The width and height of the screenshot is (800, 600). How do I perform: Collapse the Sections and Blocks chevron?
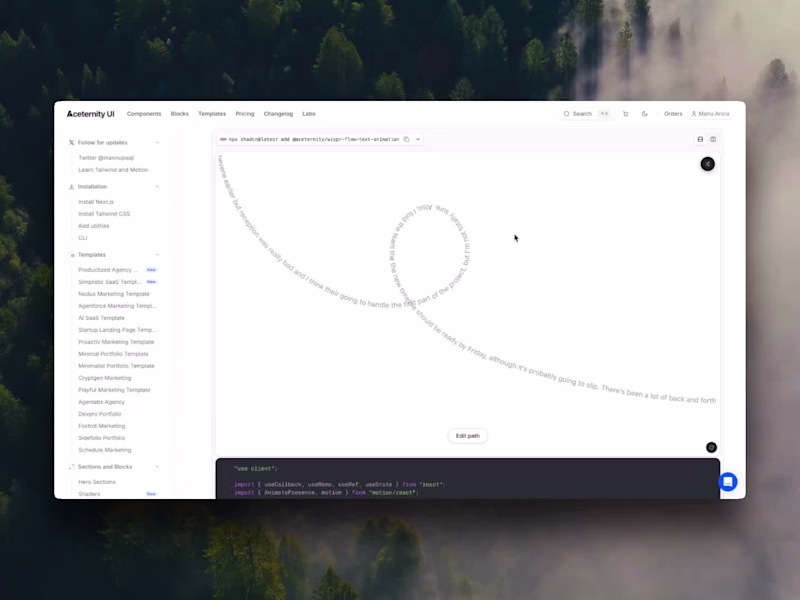pyautogui.click(x=157, y=467)
